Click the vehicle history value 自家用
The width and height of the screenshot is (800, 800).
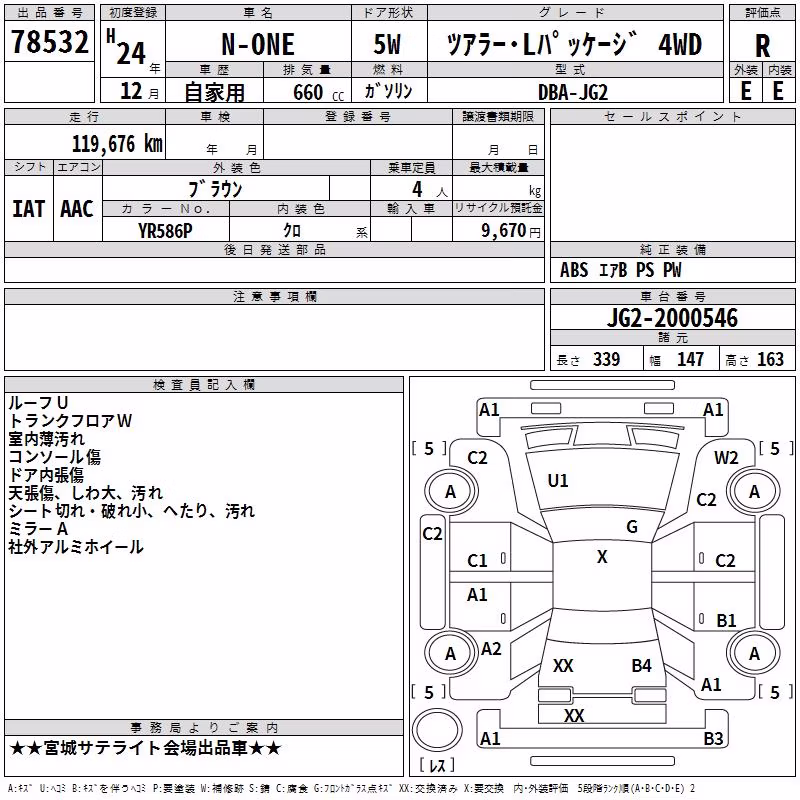[214, 92]
